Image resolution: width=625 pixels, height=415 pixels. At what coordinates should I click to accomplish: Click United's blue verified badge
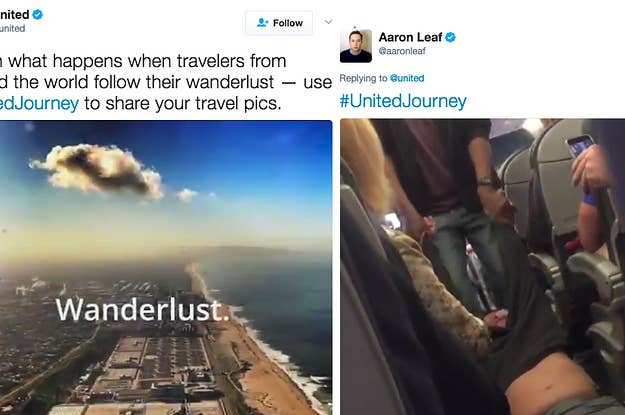[37, 15]
